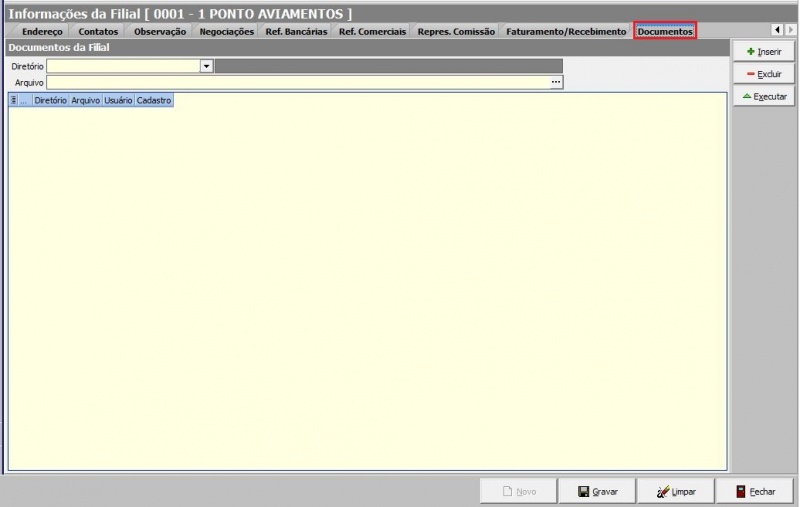
Task: Click the Limpar clear button
Action: click(676, 492)
